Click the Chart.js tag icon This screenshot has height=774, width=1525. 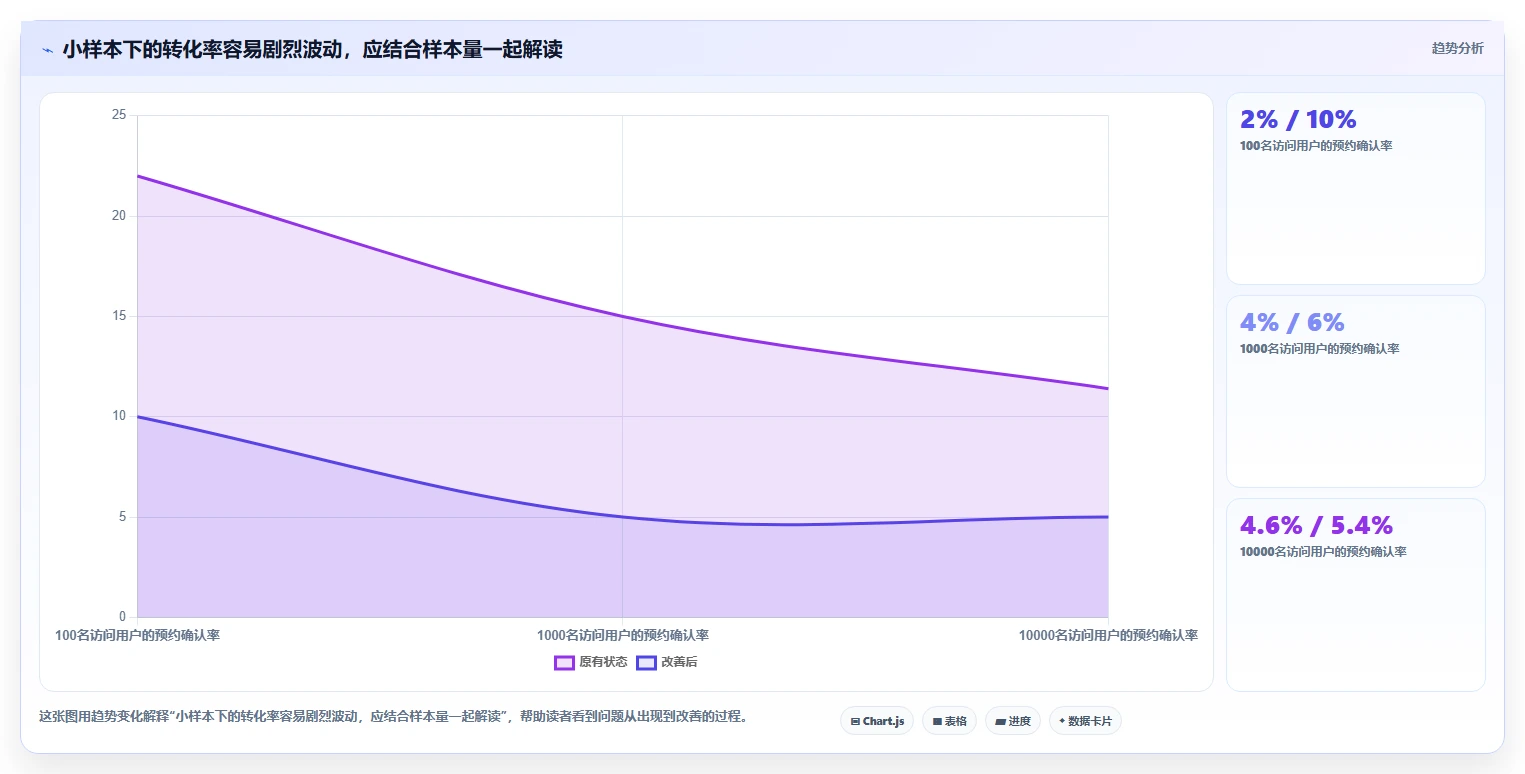pyautogui.click(x=855, y=721)
